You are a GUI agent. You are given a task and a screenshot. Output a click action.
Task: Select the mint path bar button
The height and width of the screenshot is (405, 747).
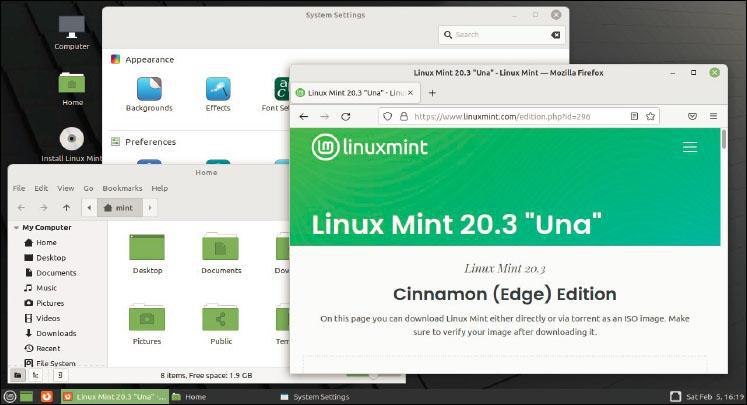point(120,208)
